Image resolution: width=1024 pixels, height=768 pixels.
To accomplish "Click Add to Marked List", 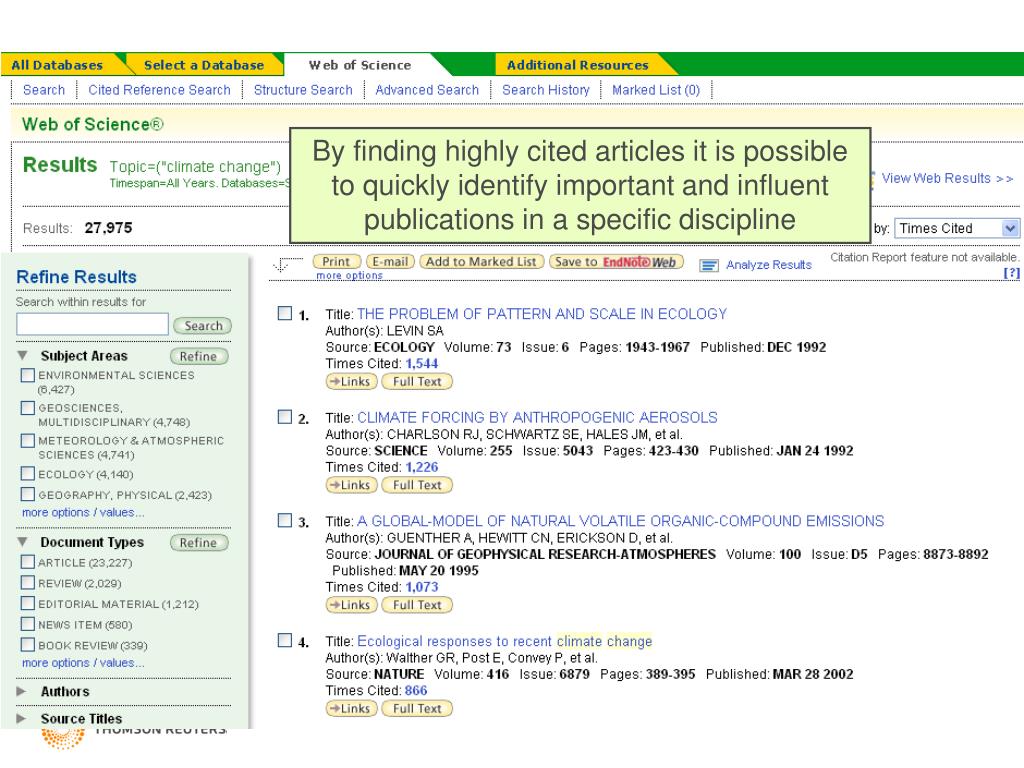I will tap(482, 262).
